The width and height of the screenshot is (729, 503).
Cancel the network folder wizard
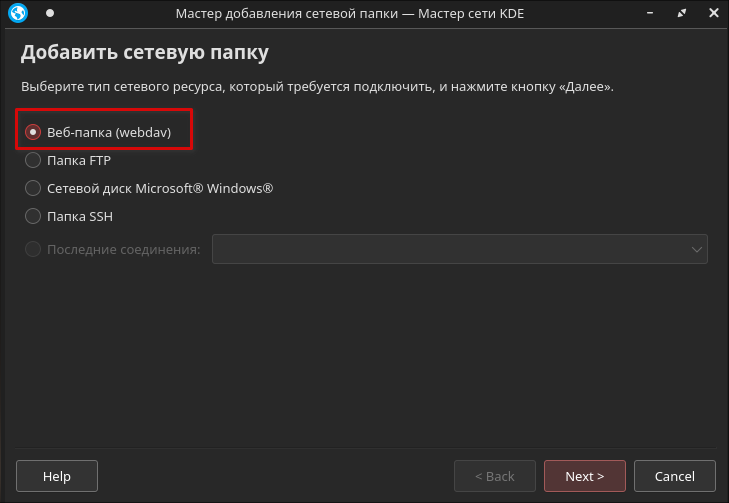[674, 476]
